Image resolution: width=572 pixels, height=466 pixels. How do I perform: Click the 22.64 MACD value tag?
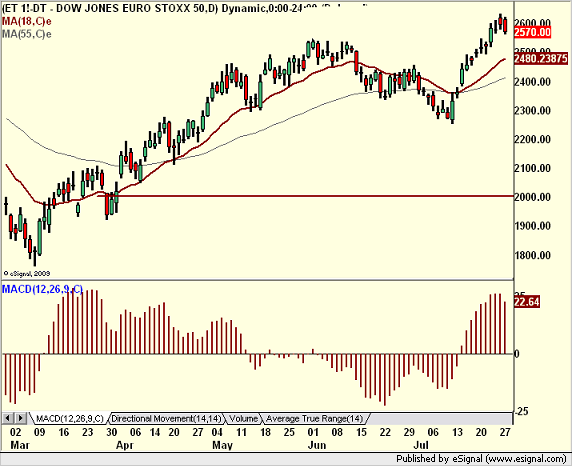(x=526, y=302)
